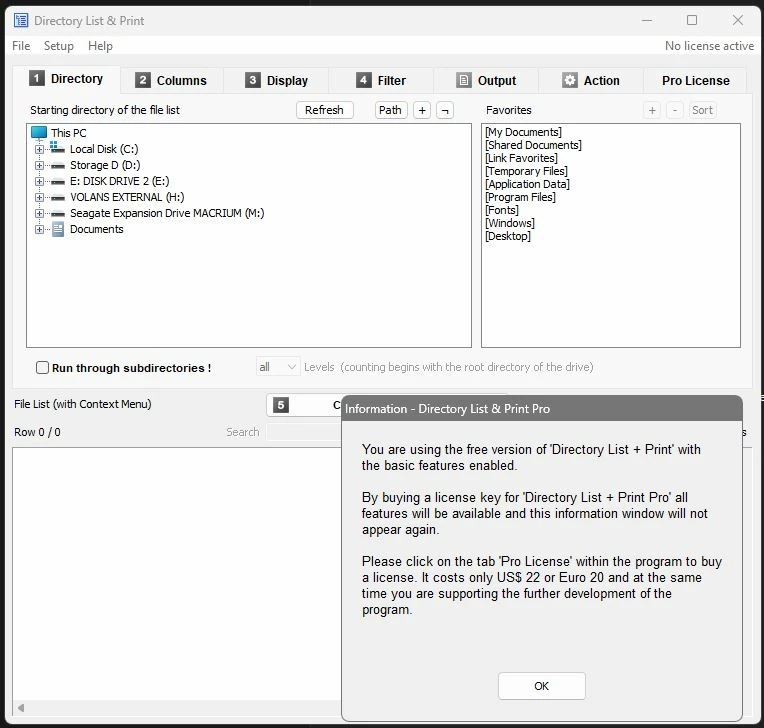Expand the Storage D (D:) node
The height and width of the screenshot is (728, 764).
click(39, 166)
